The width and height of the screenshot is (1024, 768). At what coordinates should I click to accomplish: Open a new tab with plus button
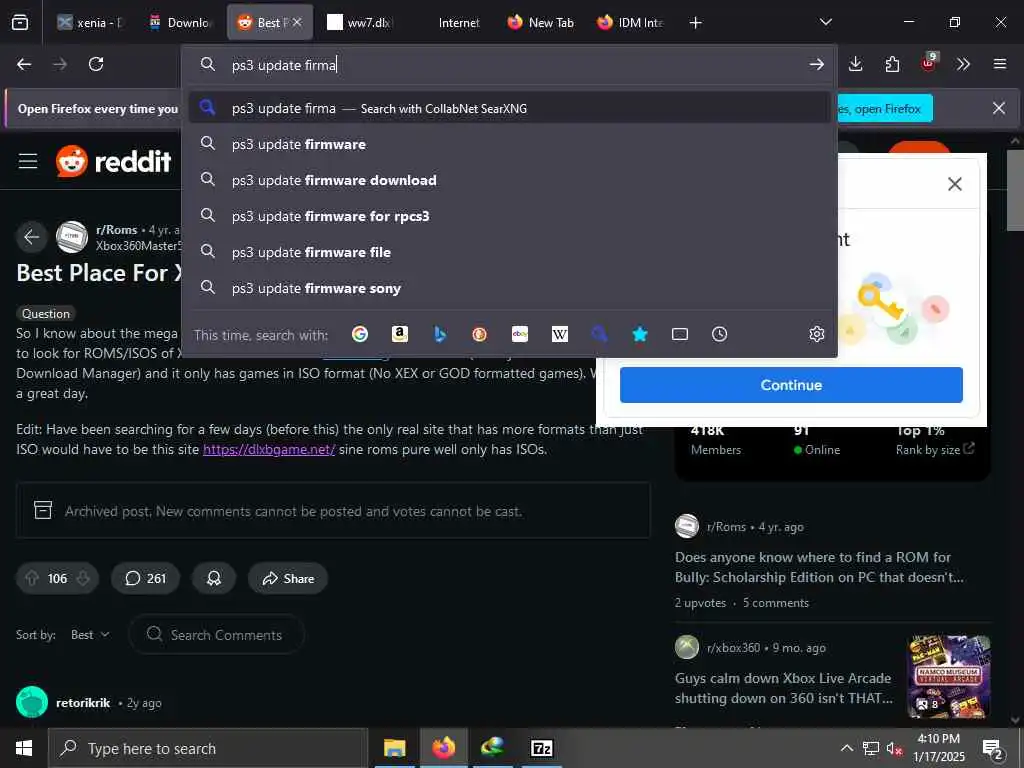(696, 23)
